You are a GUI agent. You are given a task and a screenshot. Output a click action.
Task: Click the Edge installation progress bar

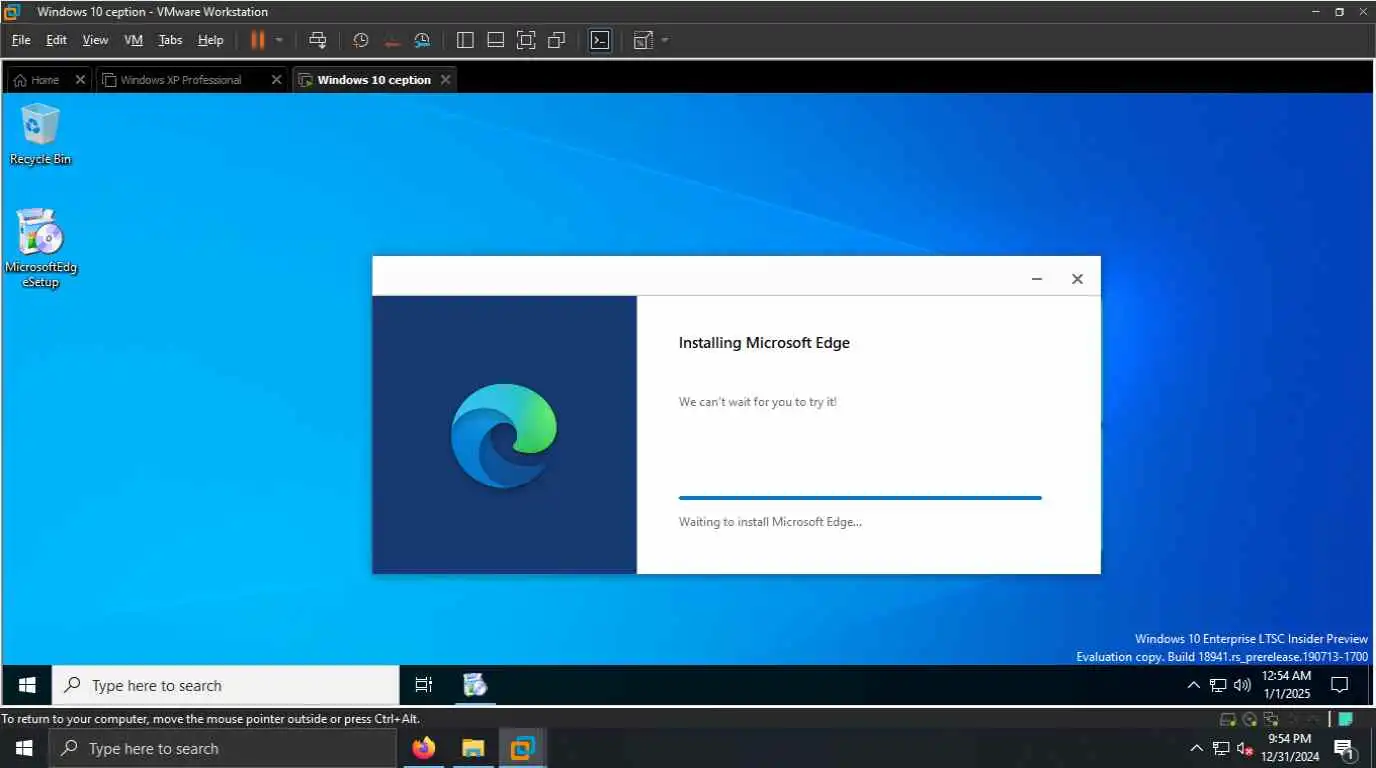[x=860, y=497]
